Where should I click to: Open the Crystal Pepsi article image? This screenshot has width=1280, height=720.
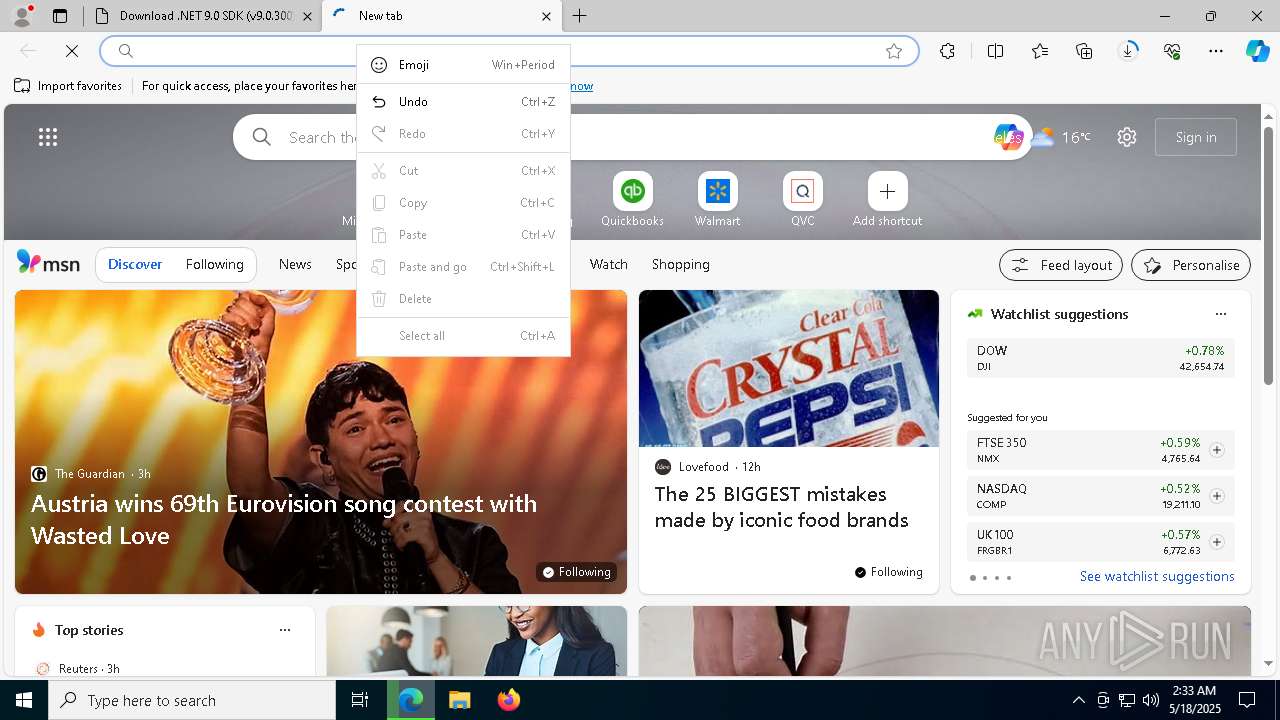(789, 368)
